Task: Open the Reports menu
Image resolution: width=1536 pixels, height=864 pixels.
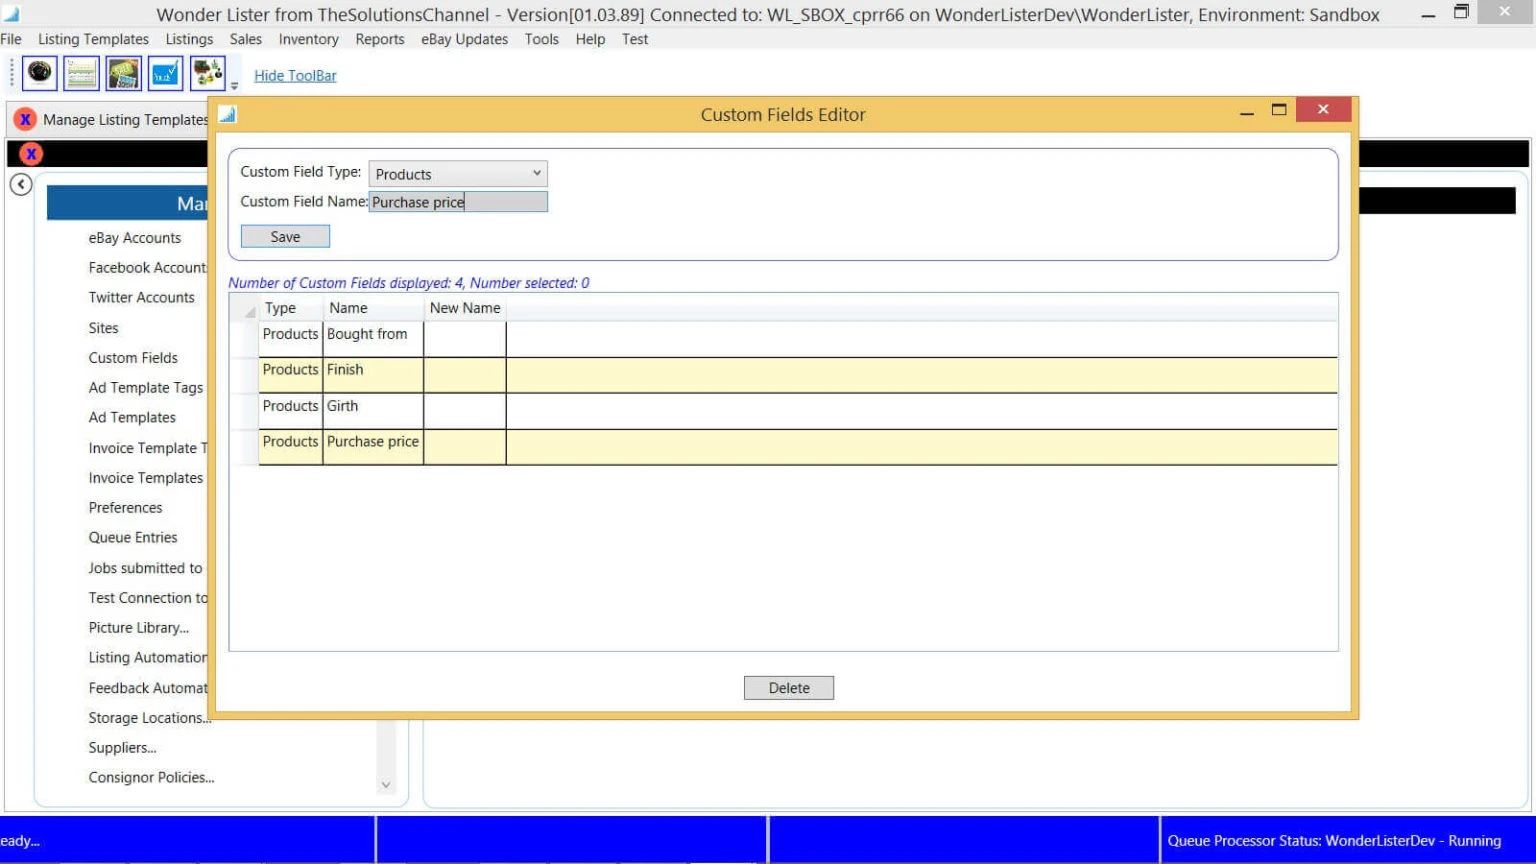Action: pyautogui.click(x=380, y=39)
